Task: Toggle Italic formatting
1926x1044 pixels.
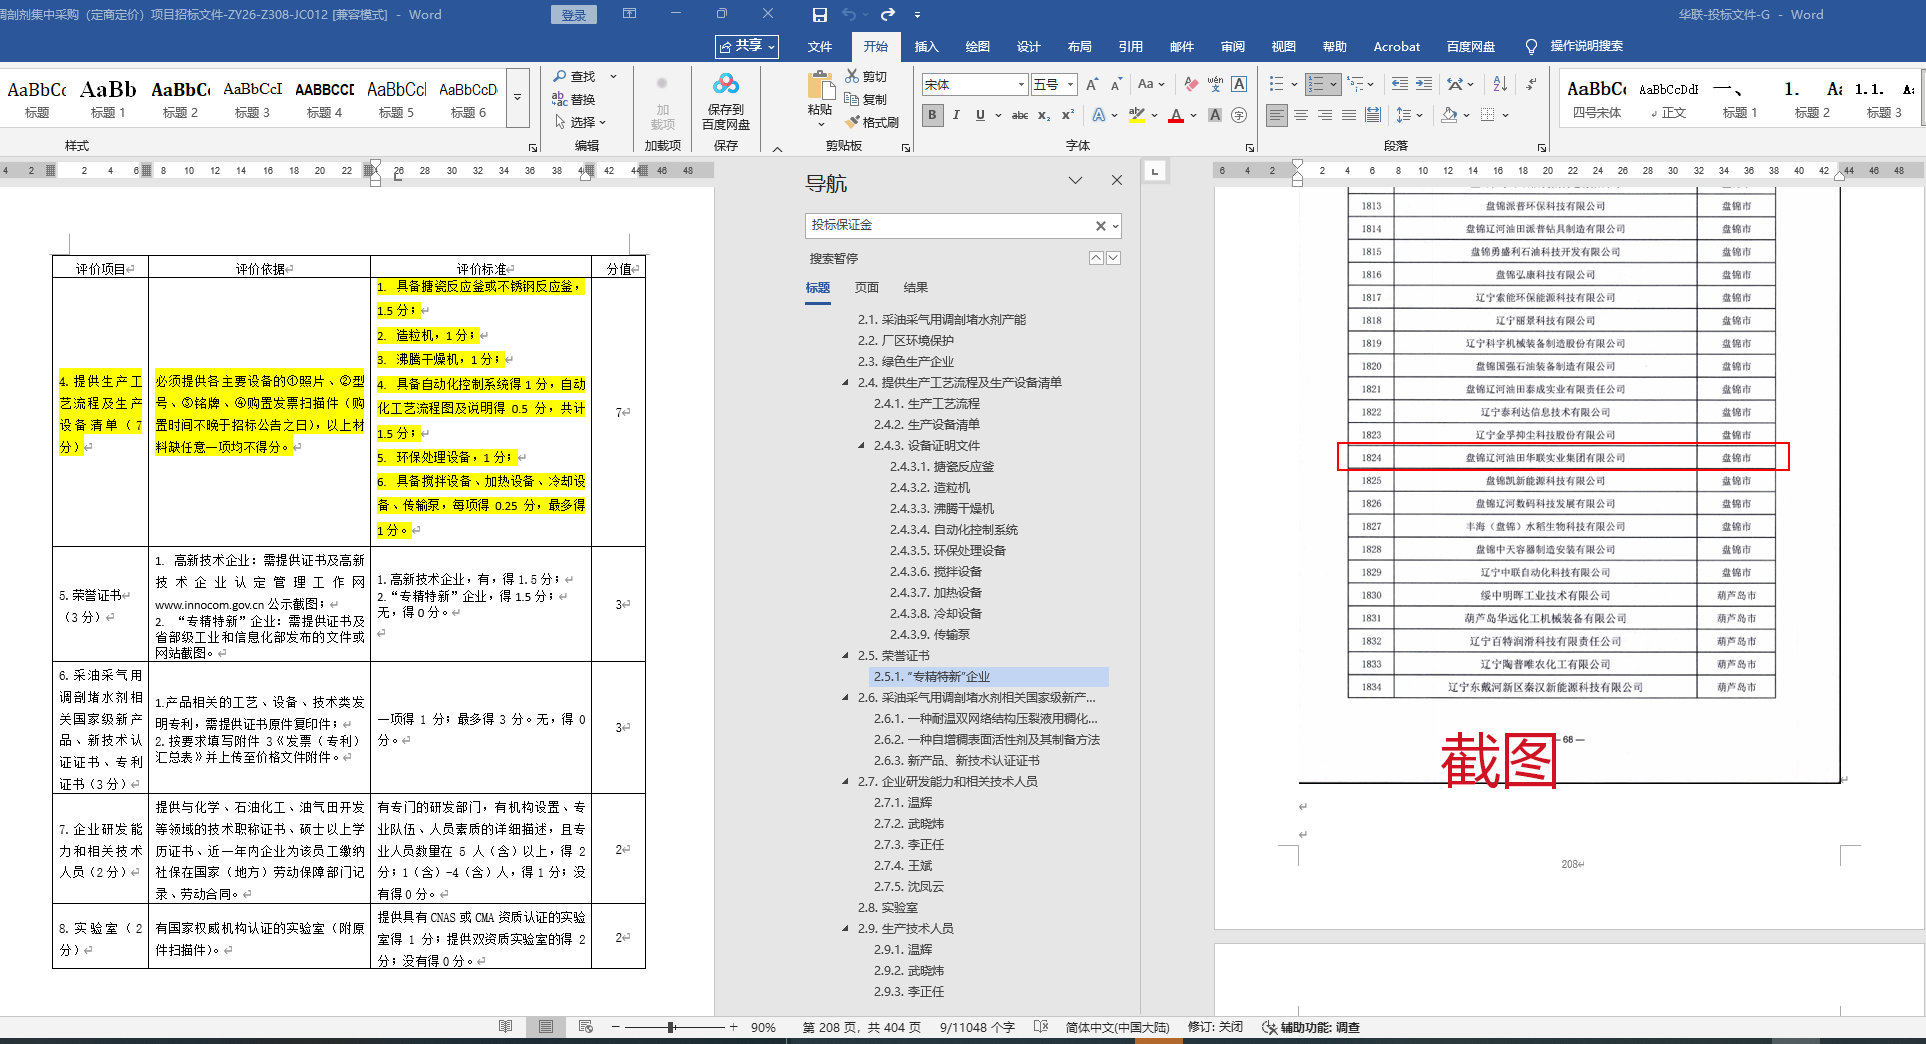Action: point(956,115)
